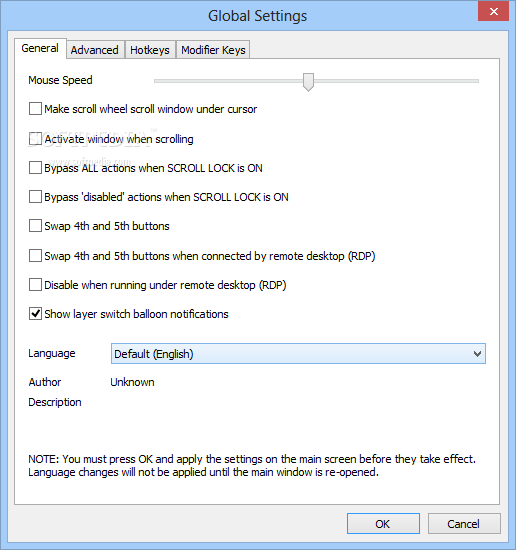Toggle swap buttons when connected by RDP
Image resolution: width=516 pixels, height=550 pixels.
click(x=35, y=256)
